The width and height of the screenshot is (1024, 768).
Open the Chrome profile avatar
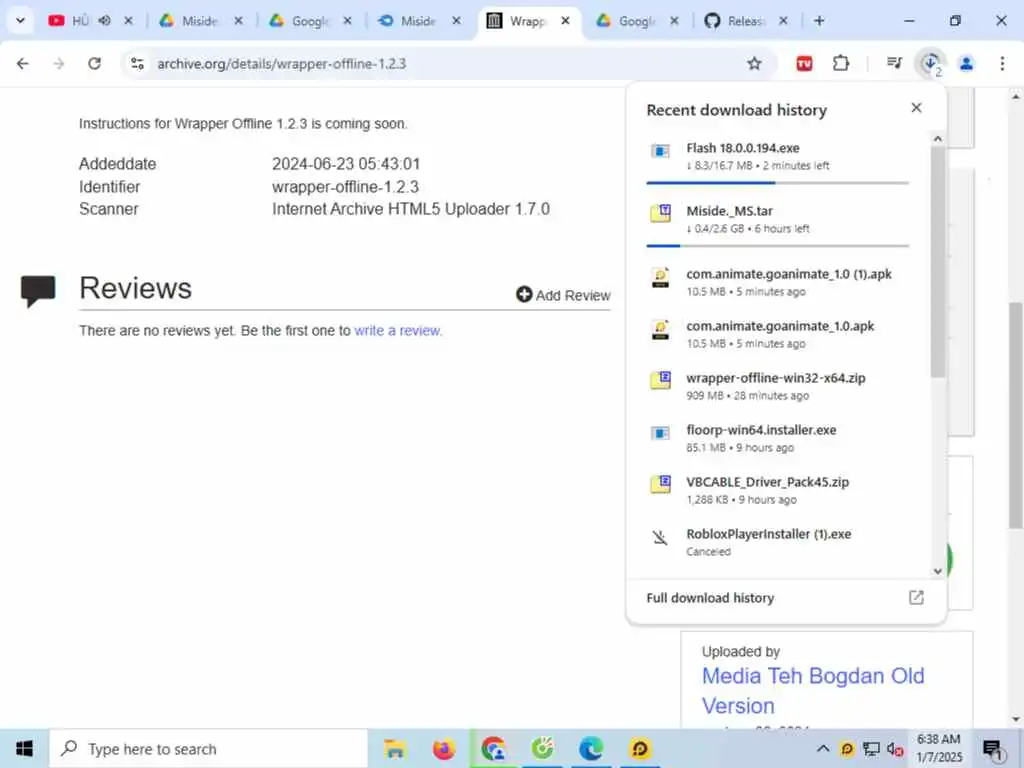pos(966,63)
